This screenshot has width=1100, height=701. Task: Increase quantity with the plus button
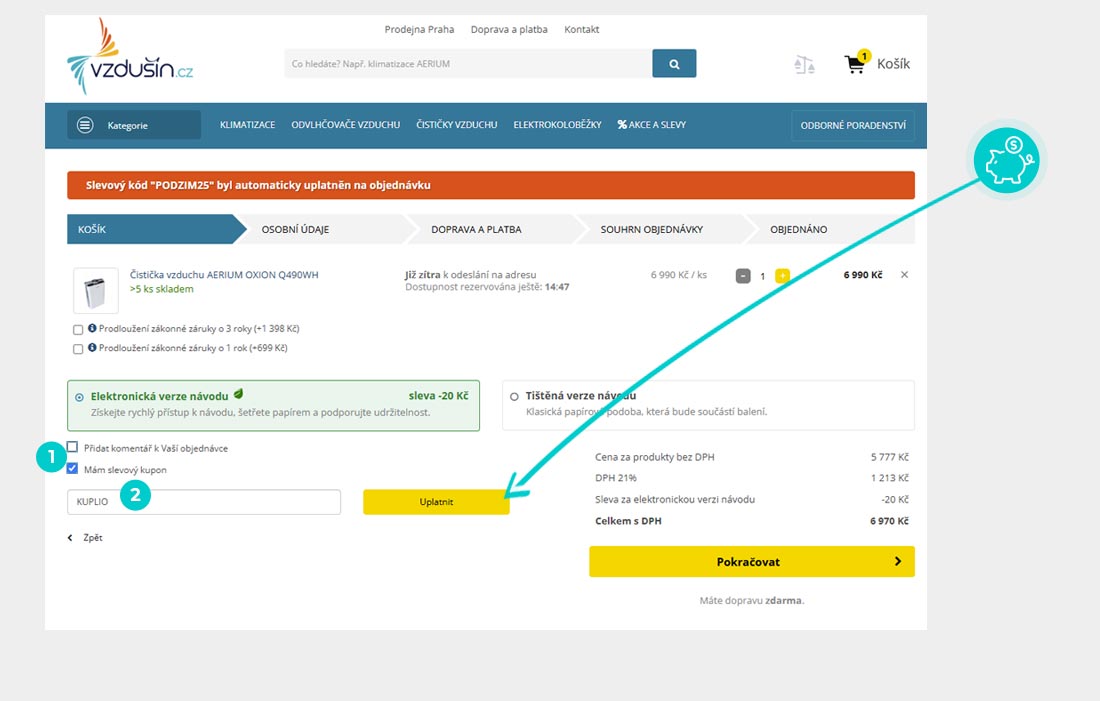click(x=782, y=276)
